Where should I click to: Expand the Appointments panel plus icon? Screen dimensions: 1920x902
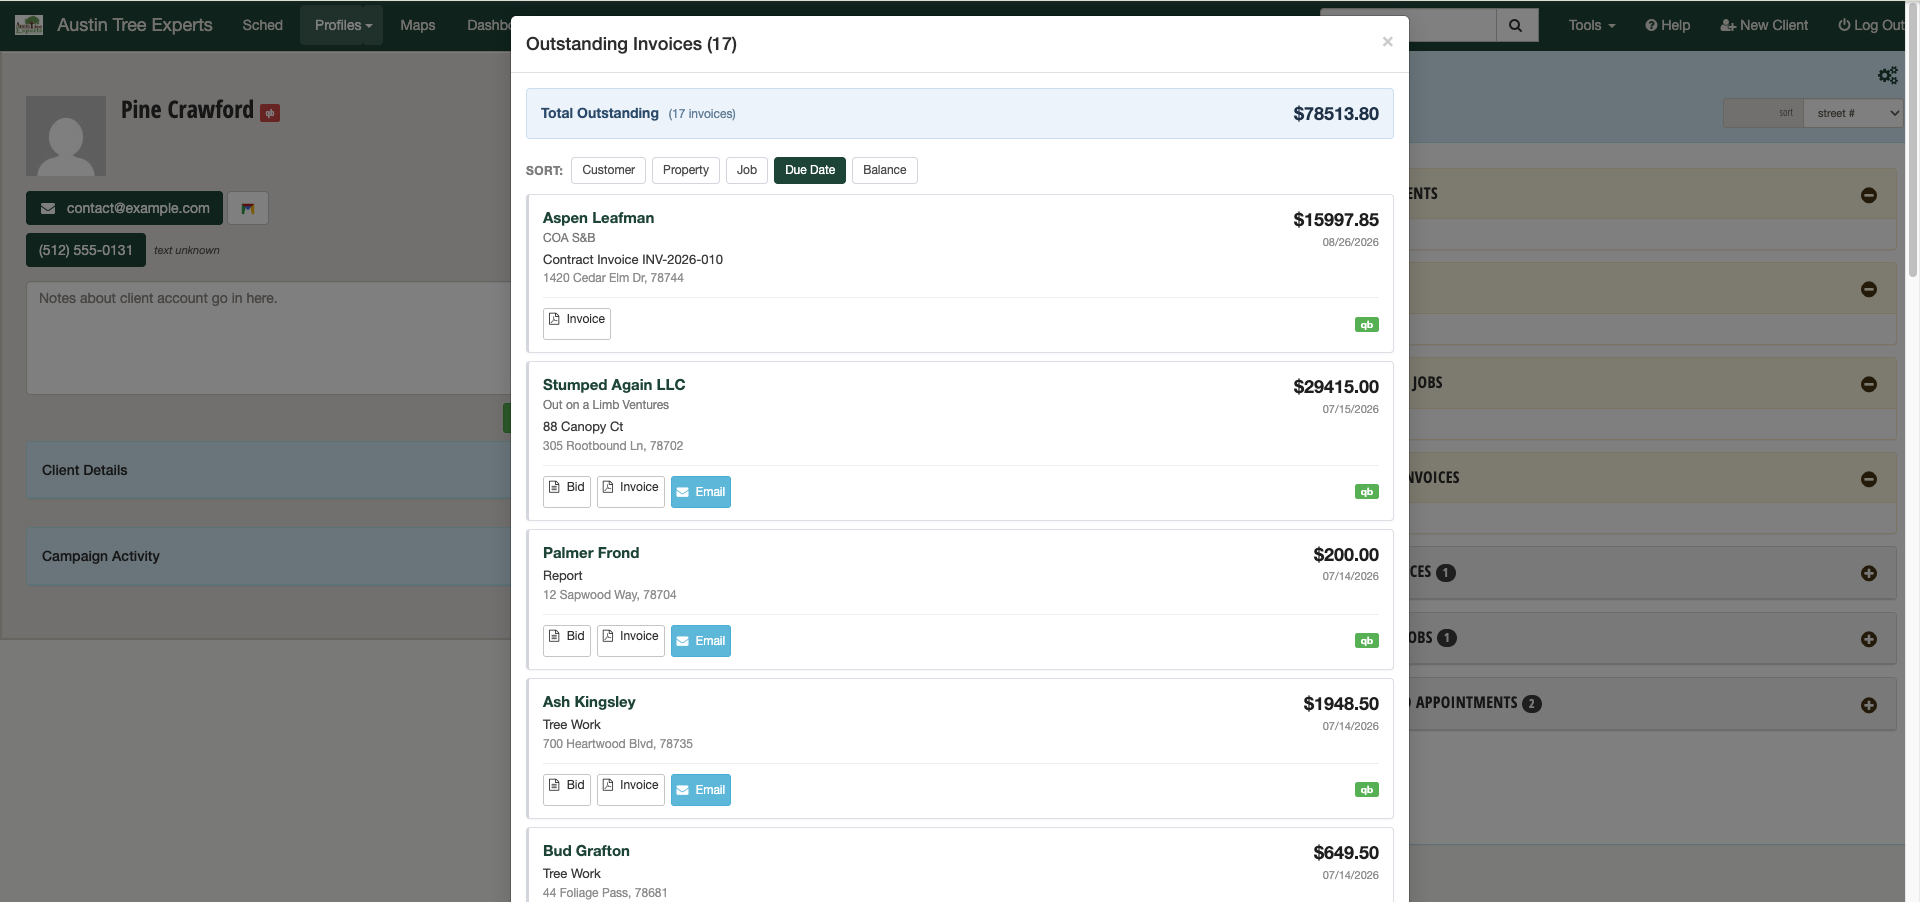(1868, 705)
